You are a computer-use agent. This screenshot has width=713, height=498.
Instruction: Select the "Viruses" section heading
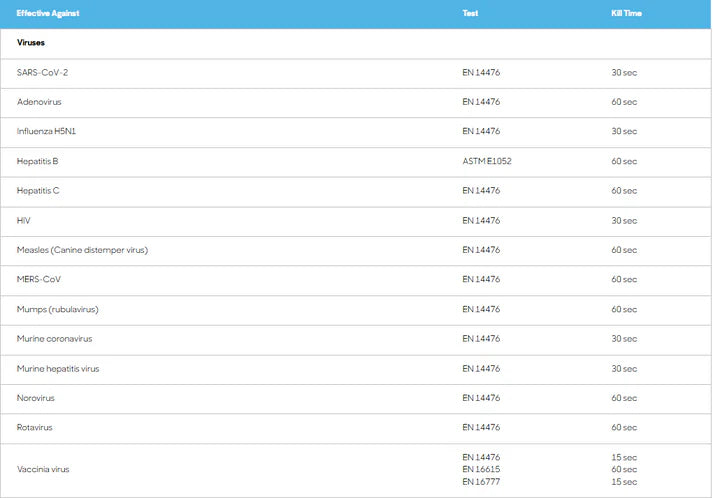coord(31,43)
